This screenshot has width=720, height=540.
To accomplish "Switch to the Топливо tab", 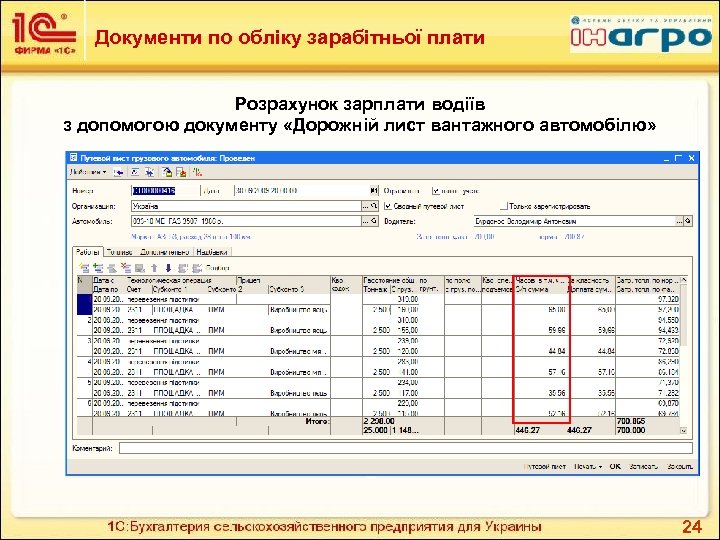I will (119, 252).
